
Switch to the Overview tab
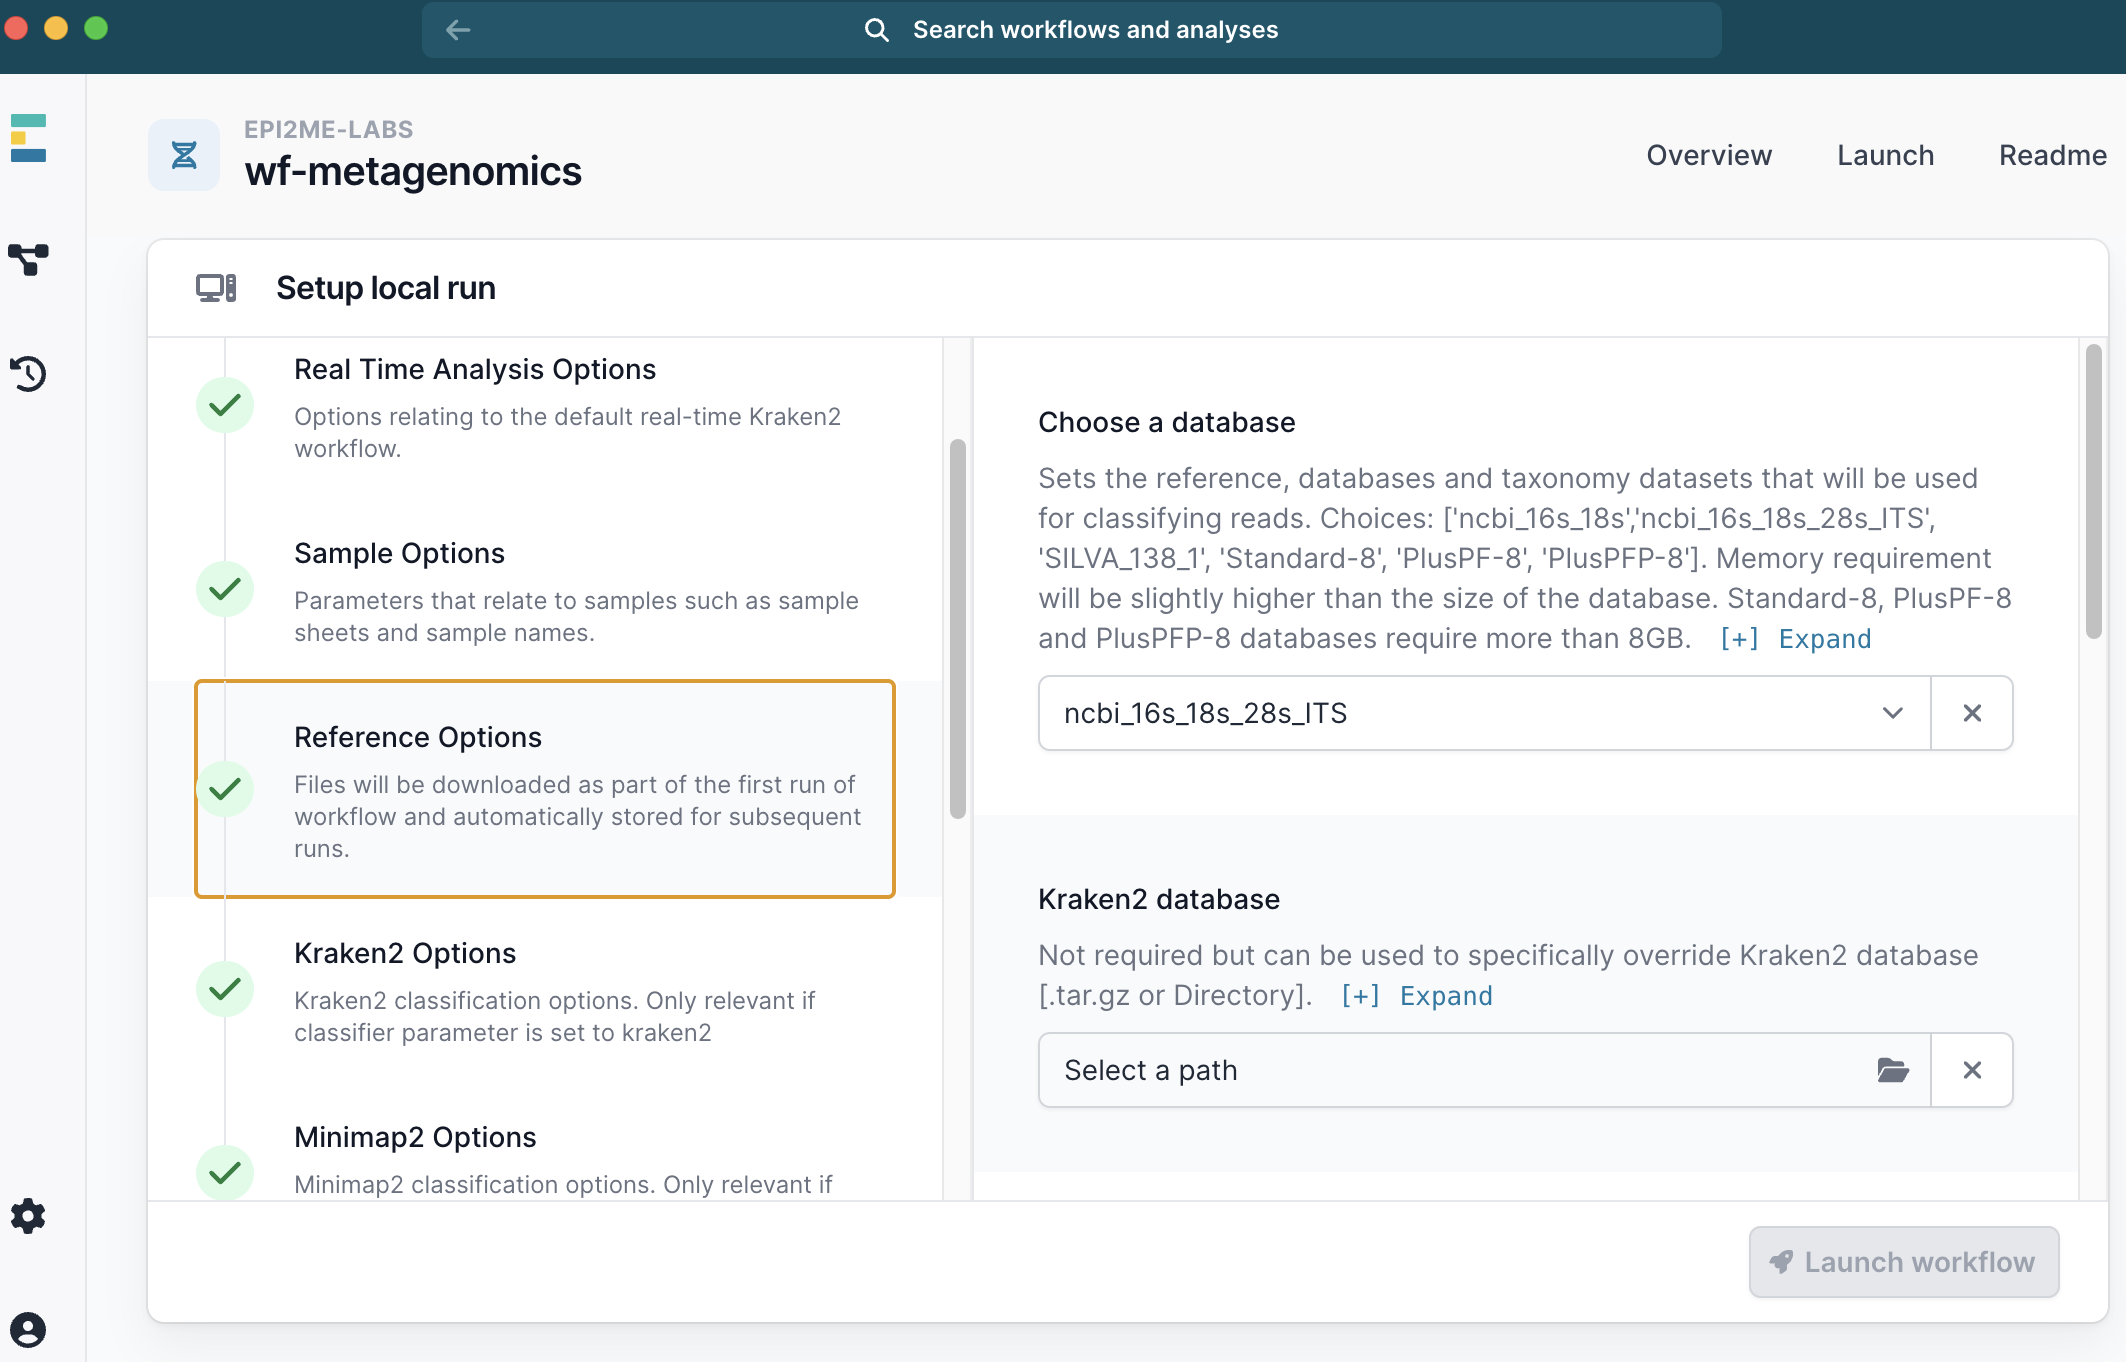(x=1709, y=155)
